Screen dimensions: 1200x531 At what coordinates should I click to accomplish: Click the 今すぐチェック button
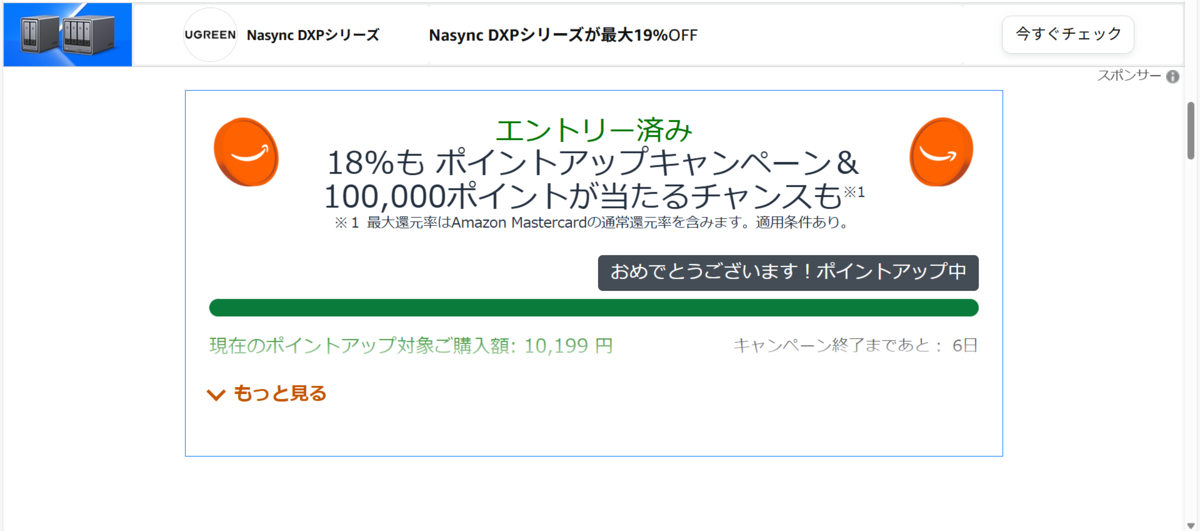point(1068,34)
